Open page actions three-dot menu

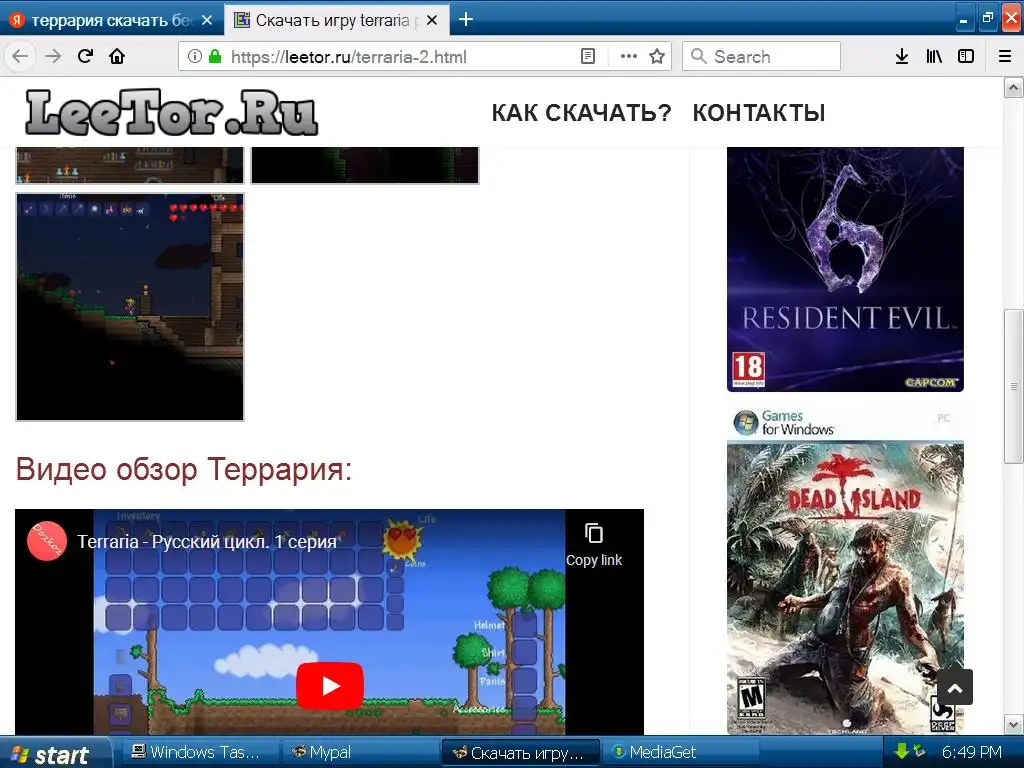629,56
